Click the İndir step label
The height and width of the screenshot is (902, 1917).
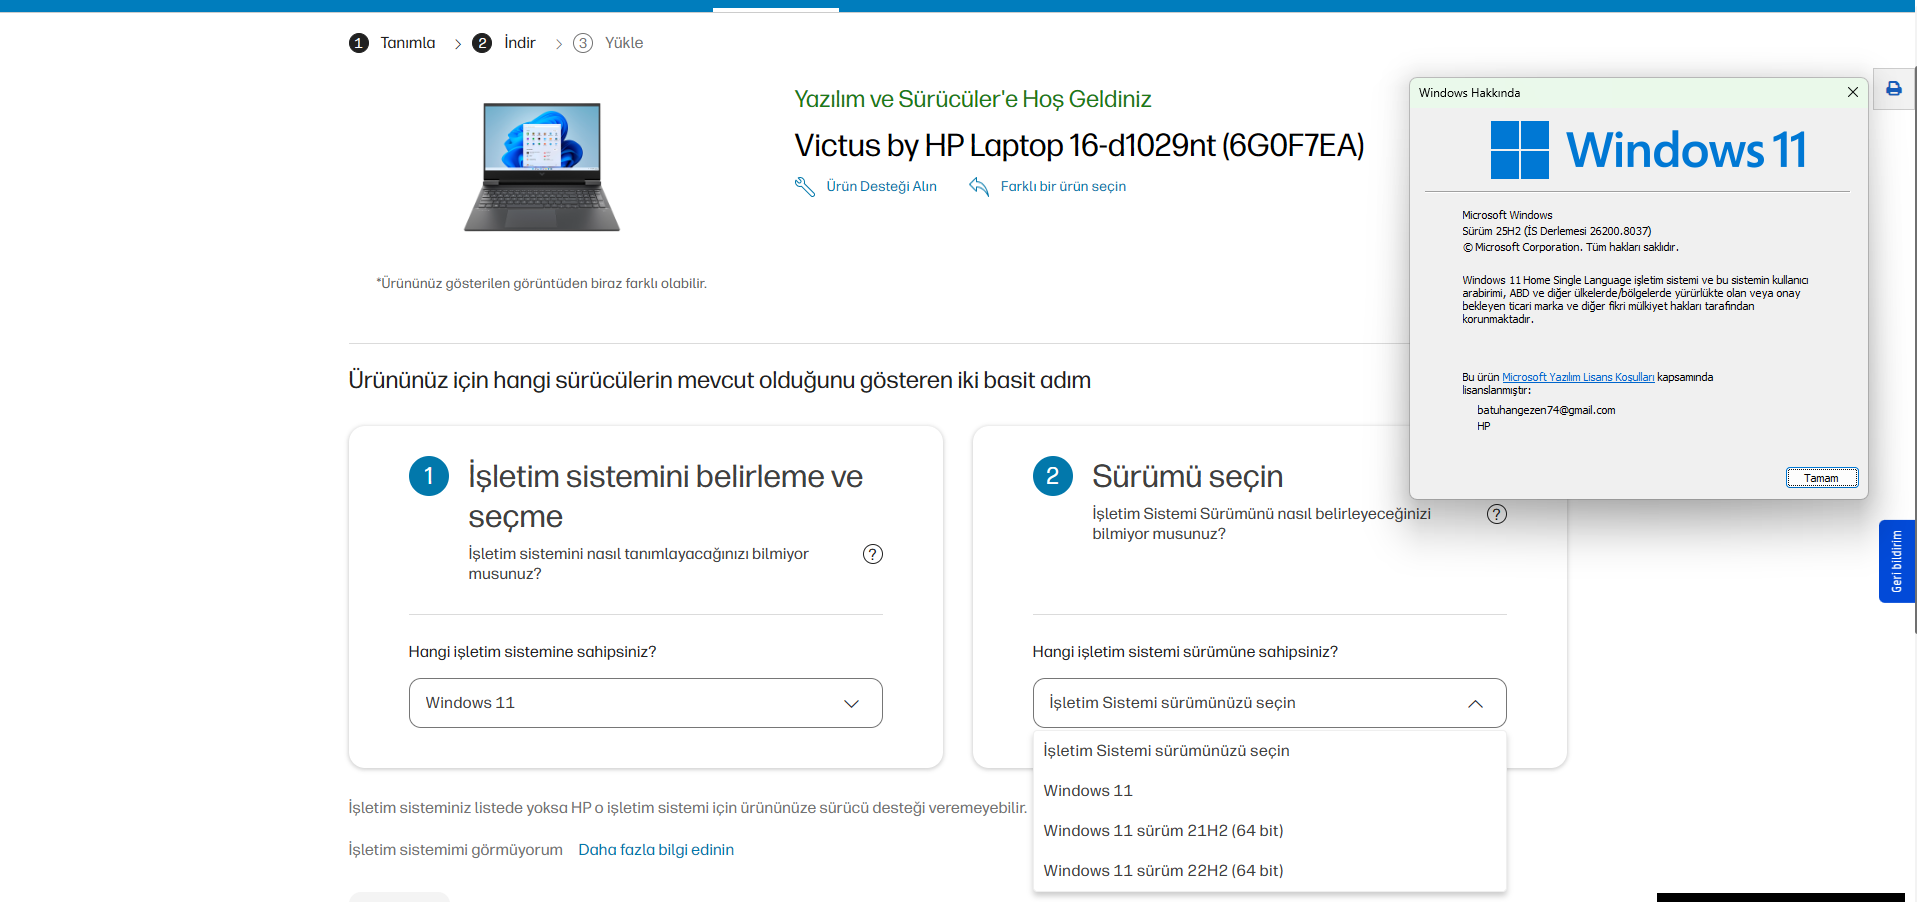(x=520, y=43)
